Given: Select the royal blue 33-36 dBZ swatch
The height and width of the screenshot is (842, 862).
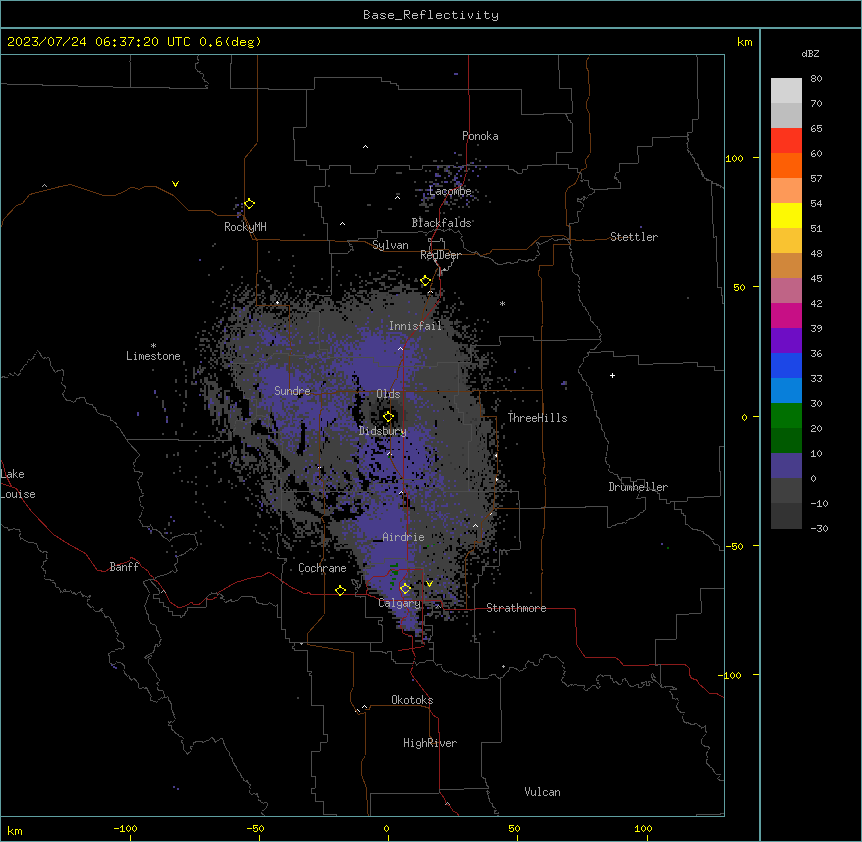Looking at the screenshot, I should tap(786, 365).
